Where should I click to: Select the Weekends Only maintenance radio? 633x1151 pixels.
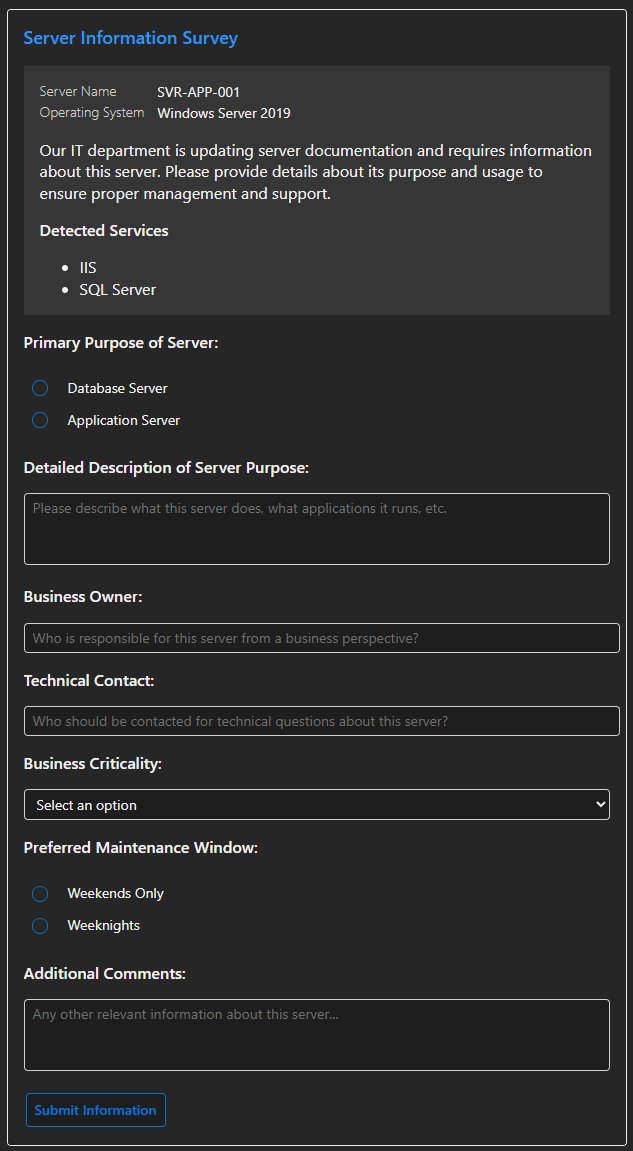(40, 893)
